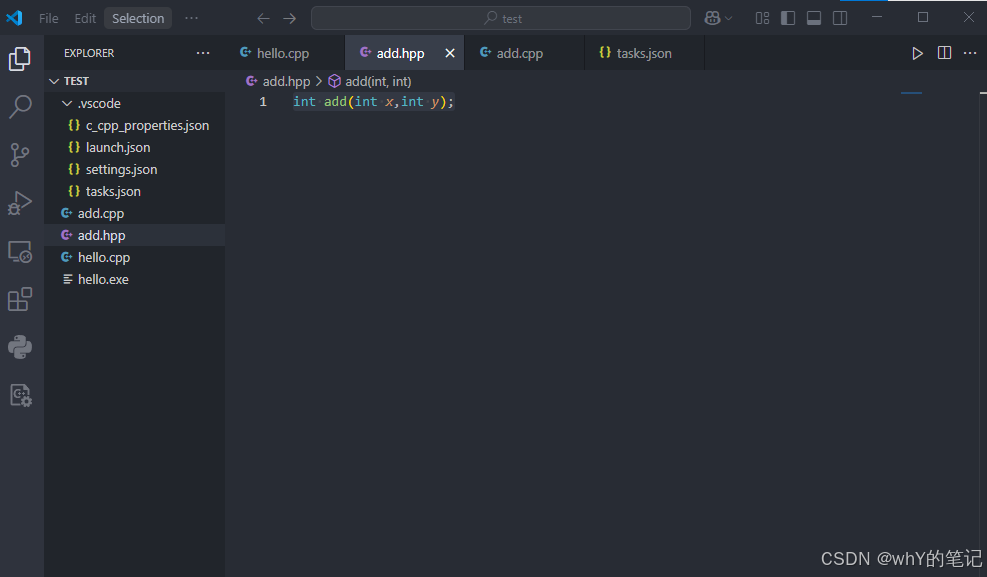Toggle the primary side bar
Screen dimensions: 987x577
[788, 18]
